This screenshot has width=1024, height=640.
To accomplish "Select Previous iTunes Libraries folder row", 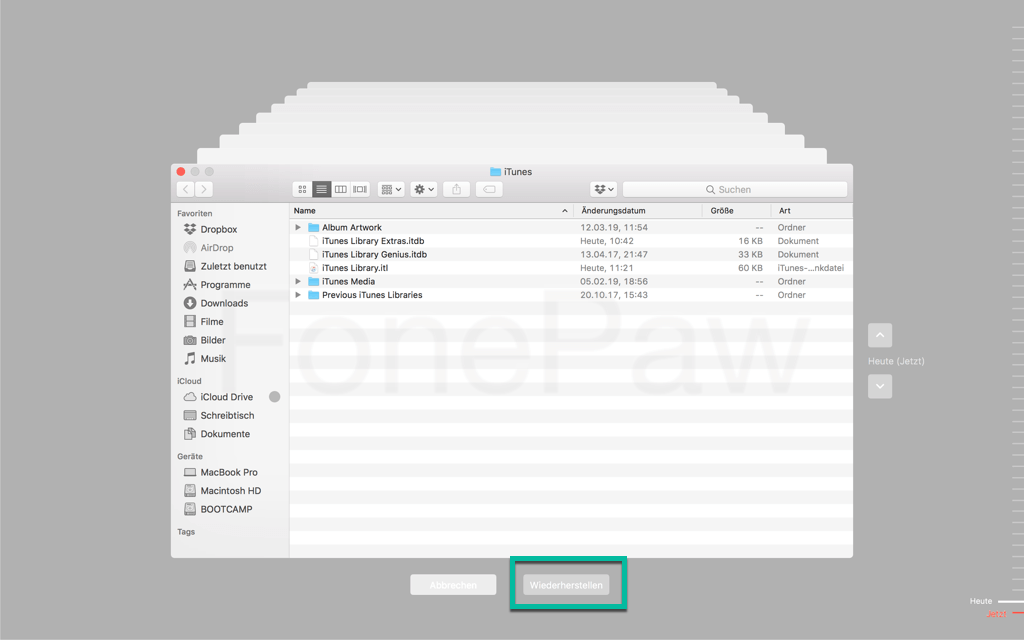I will point(571,295).
